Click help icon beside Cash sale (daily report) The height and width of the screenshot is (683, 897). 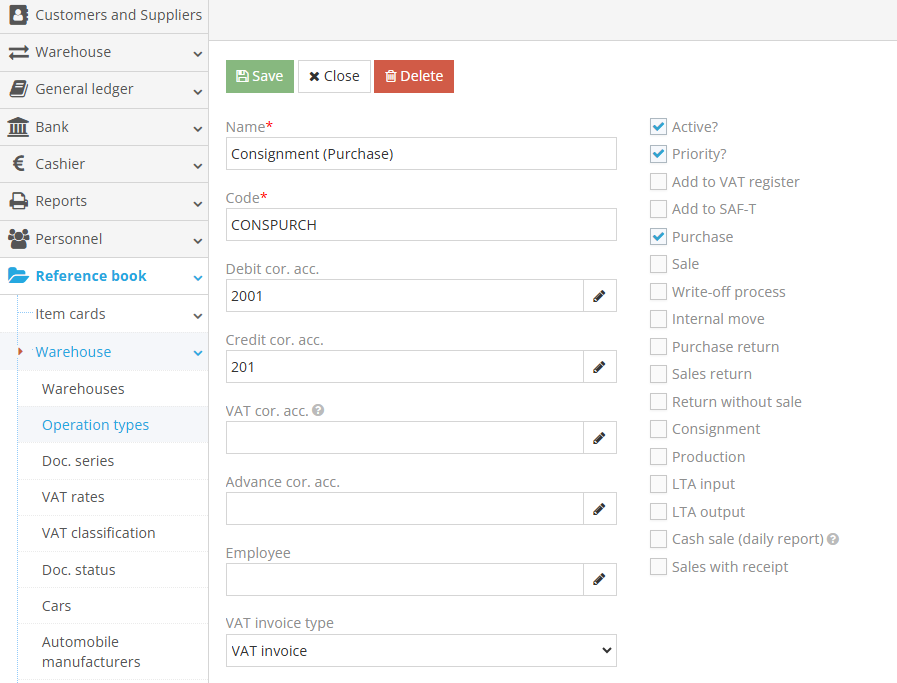coord(833,539)
